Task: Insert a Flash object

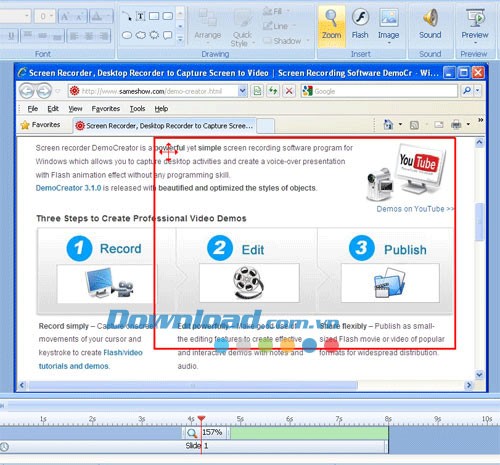Action: 360,24
